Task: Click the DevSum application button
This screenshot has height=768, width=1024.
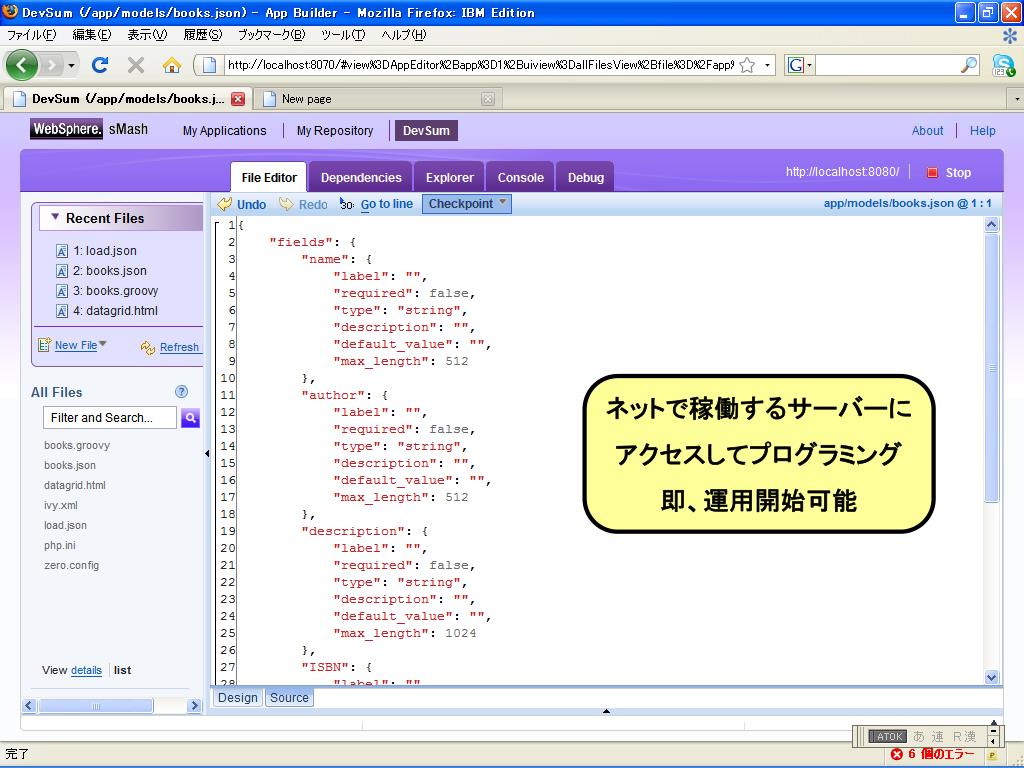Action: coord(426,131)
